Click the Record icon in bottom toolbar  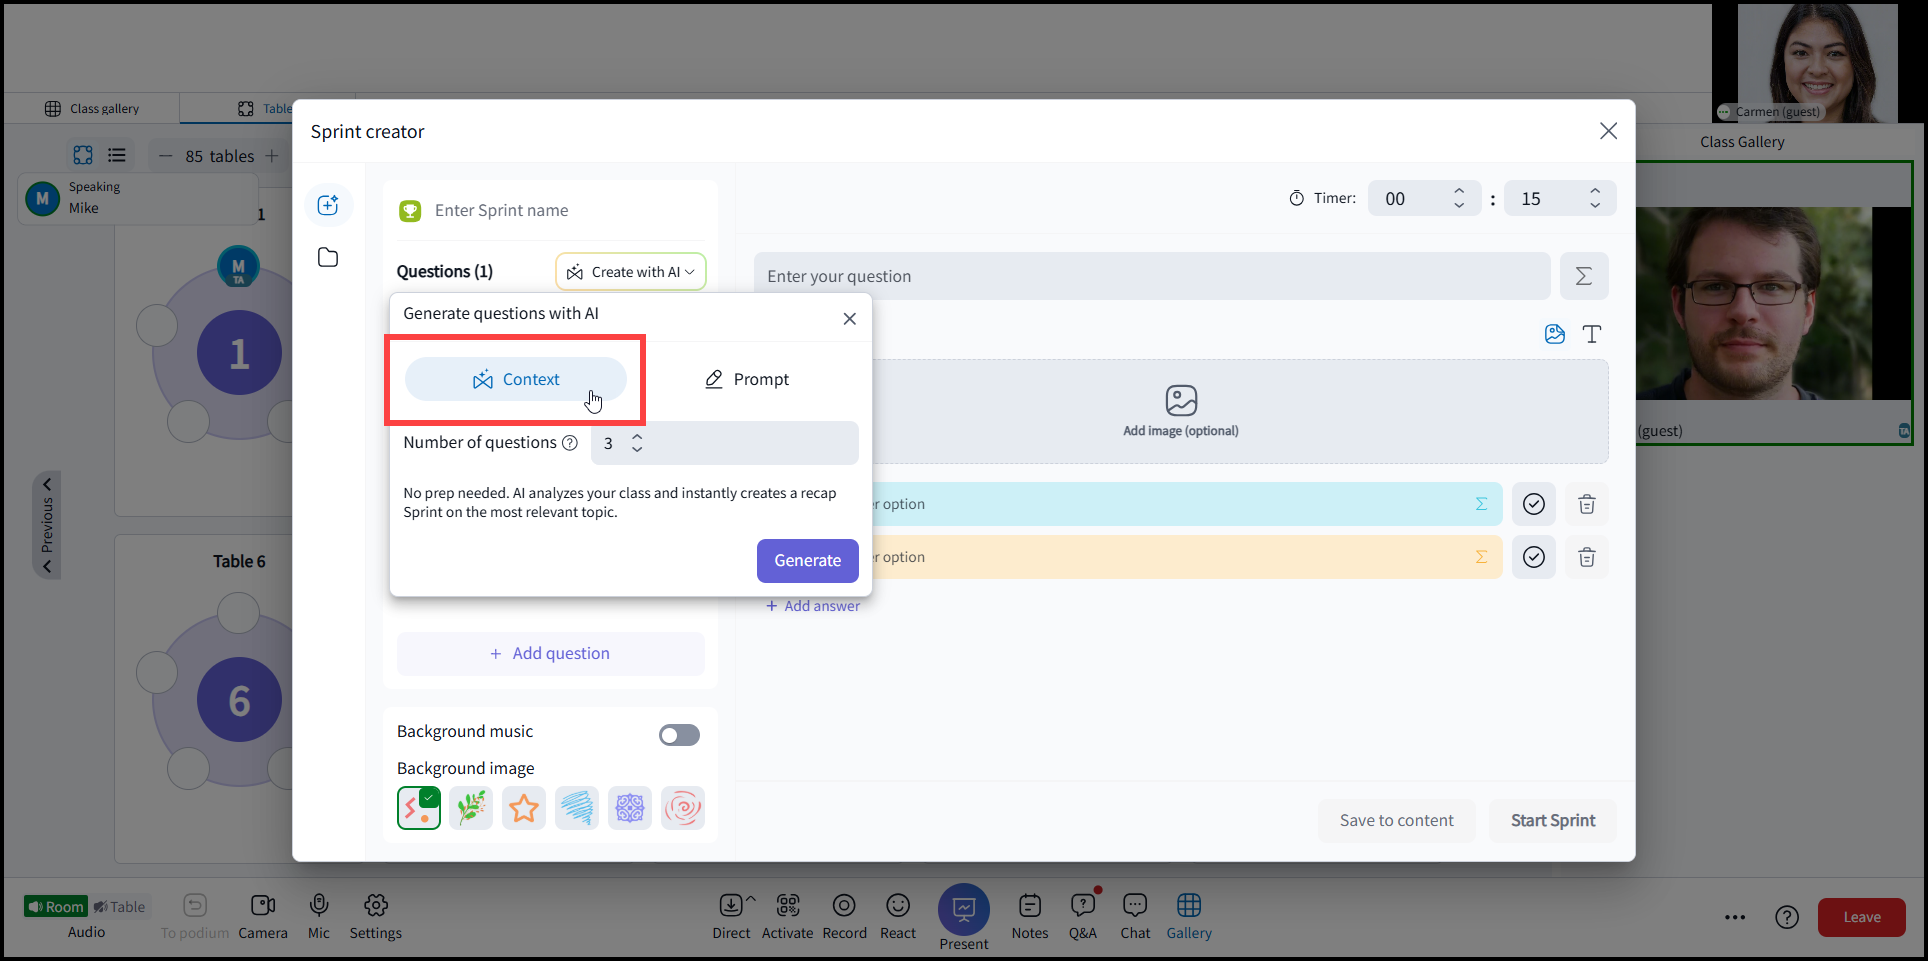[x=844, y=916]
